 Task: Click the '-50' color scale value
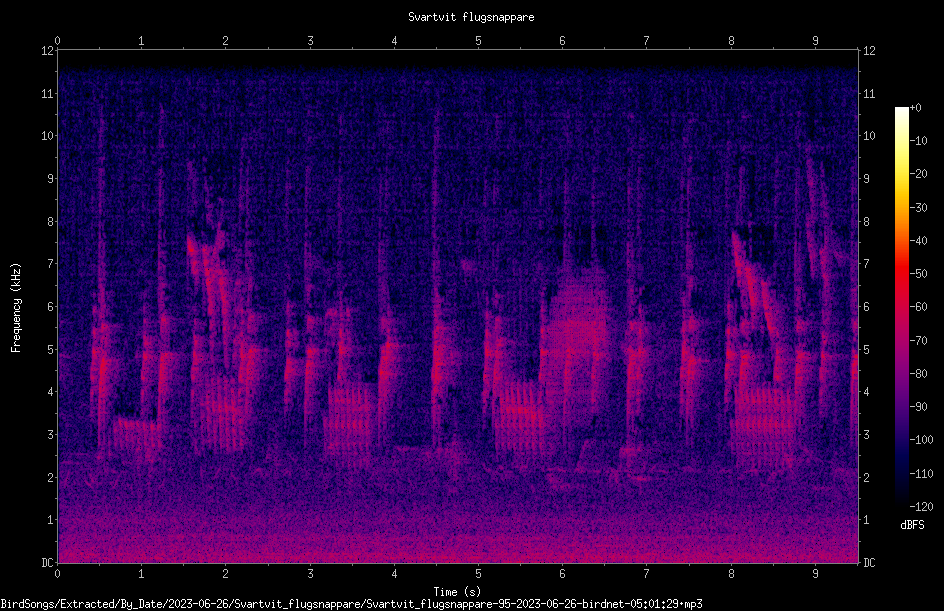click(x=918, y=273)
